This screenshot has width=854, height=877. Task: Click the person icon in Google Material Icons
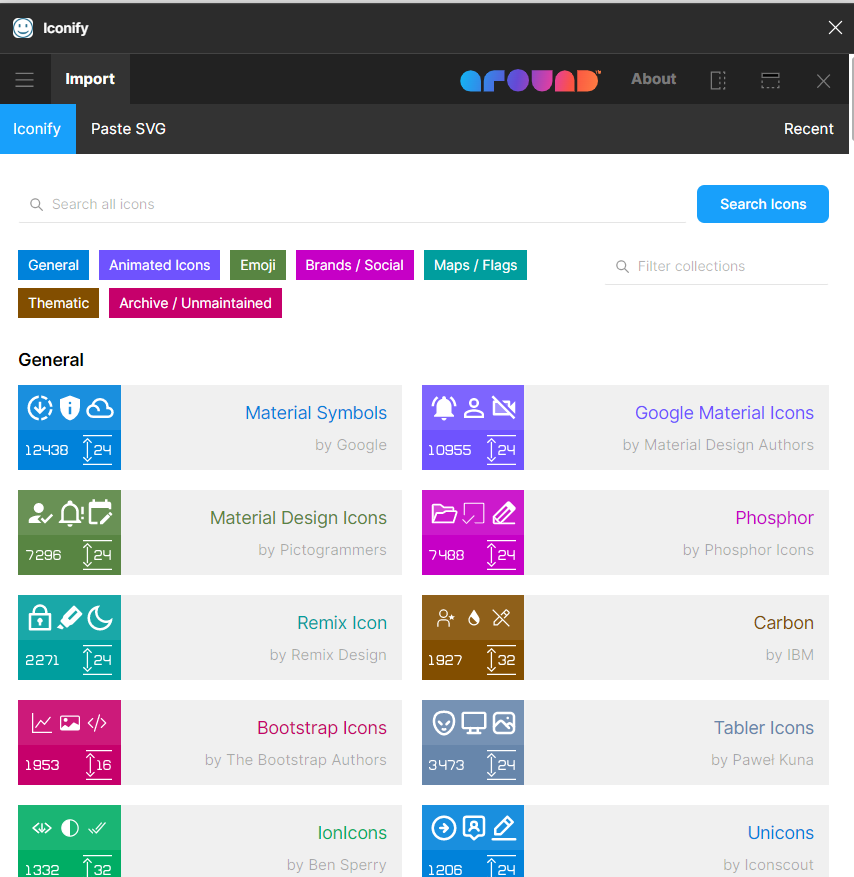point(474,408)
